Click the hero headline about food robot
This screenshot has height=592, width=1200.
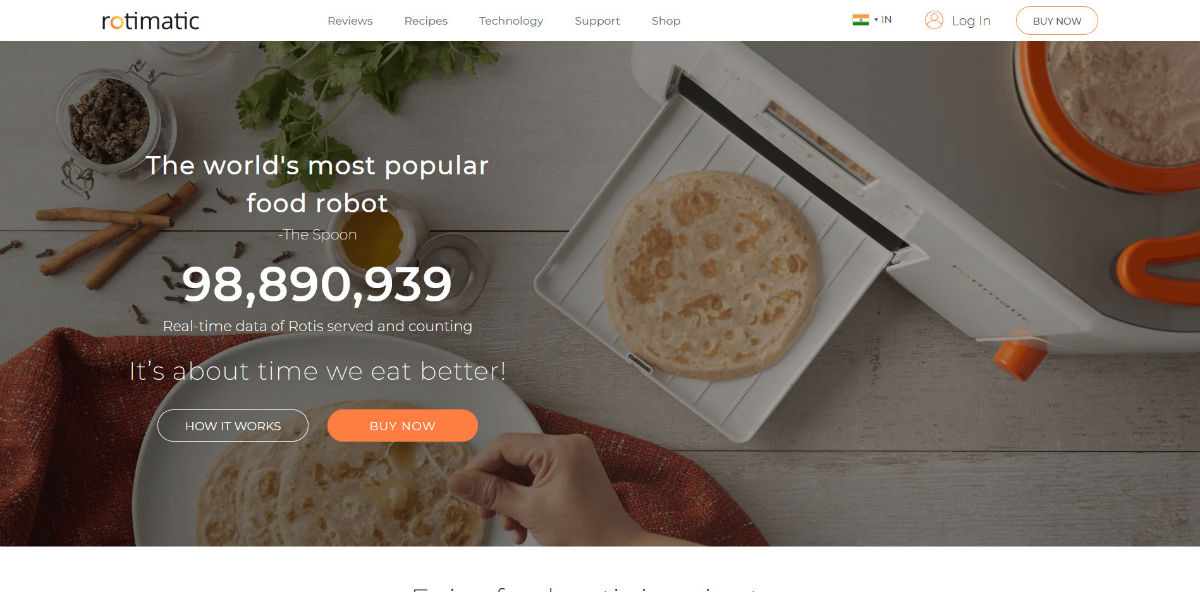click(317, 184)
